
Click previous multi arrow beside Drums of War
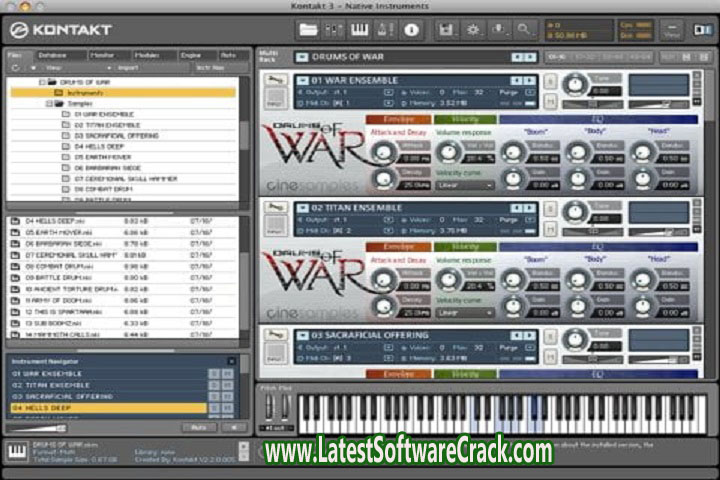coord(518,57)
